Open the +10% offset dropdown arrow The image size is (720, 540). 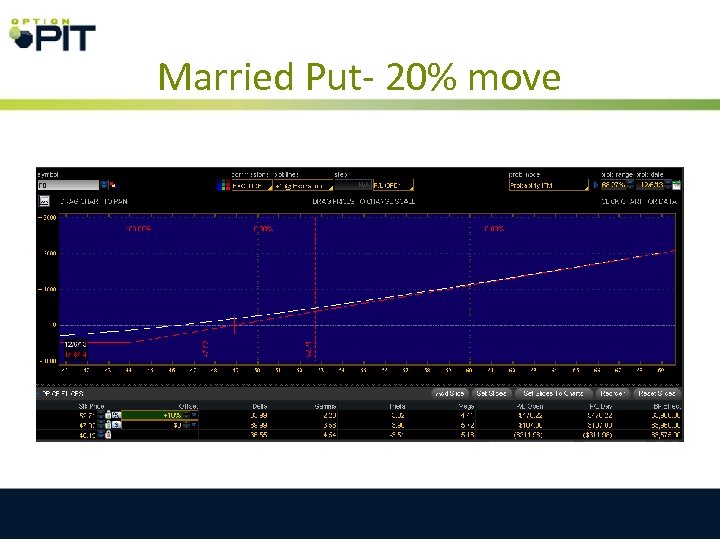tap(194, 415)
